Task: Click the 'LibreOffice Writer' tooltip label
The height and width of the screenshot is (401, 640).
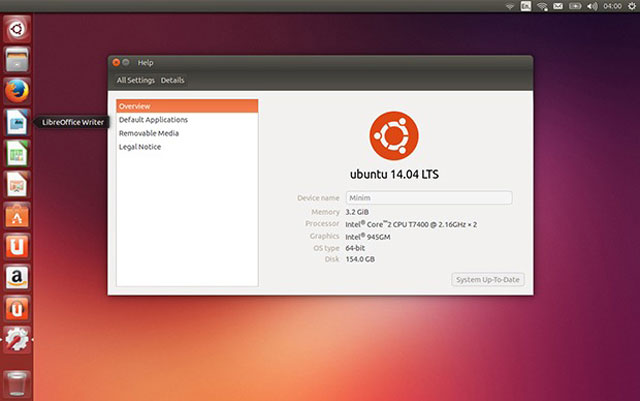Action: point(73,122)
